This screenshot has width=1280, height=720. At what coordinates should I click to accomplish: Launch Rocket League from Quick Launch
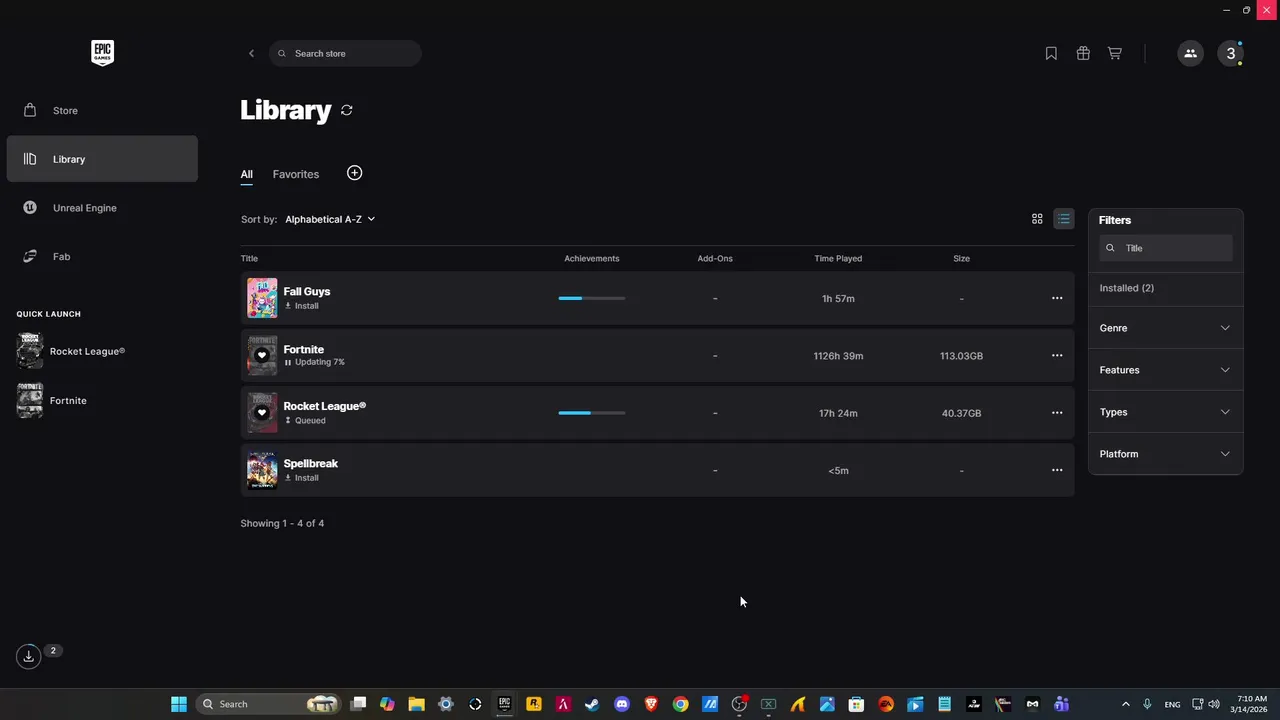tap(72, 352)
